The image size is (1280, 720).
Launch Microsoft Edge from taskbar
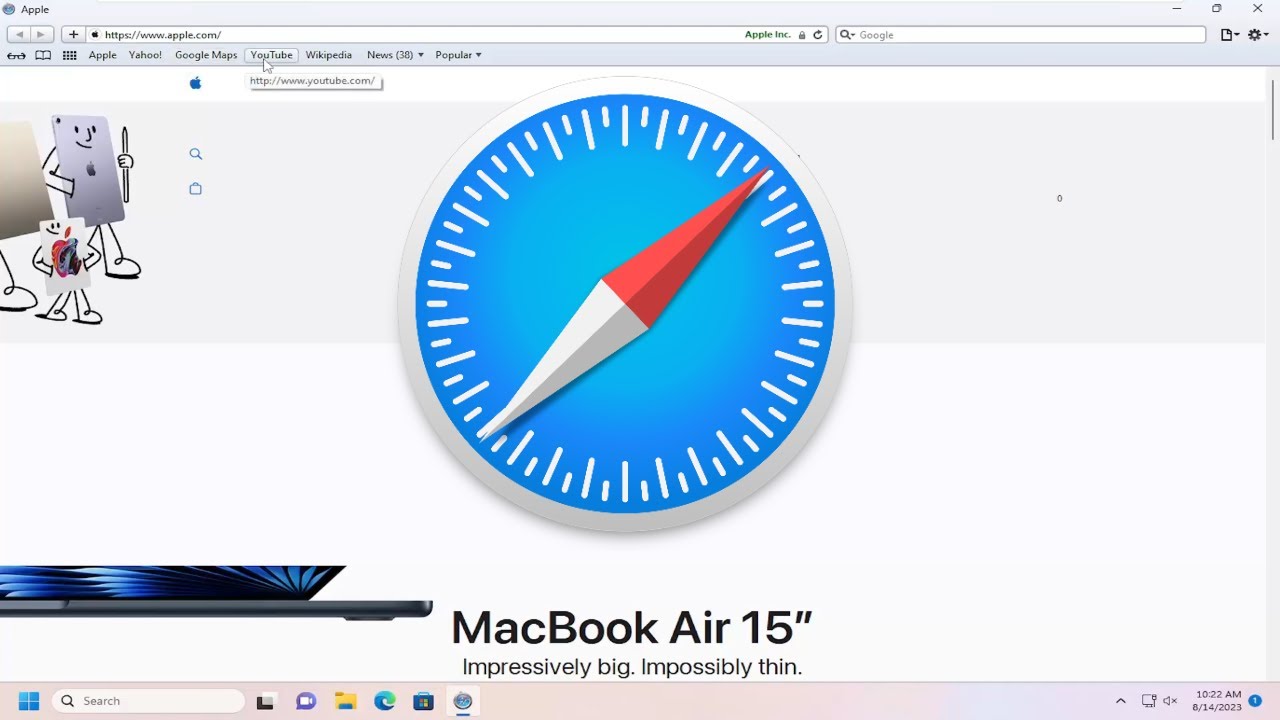[x=385, y=702]
